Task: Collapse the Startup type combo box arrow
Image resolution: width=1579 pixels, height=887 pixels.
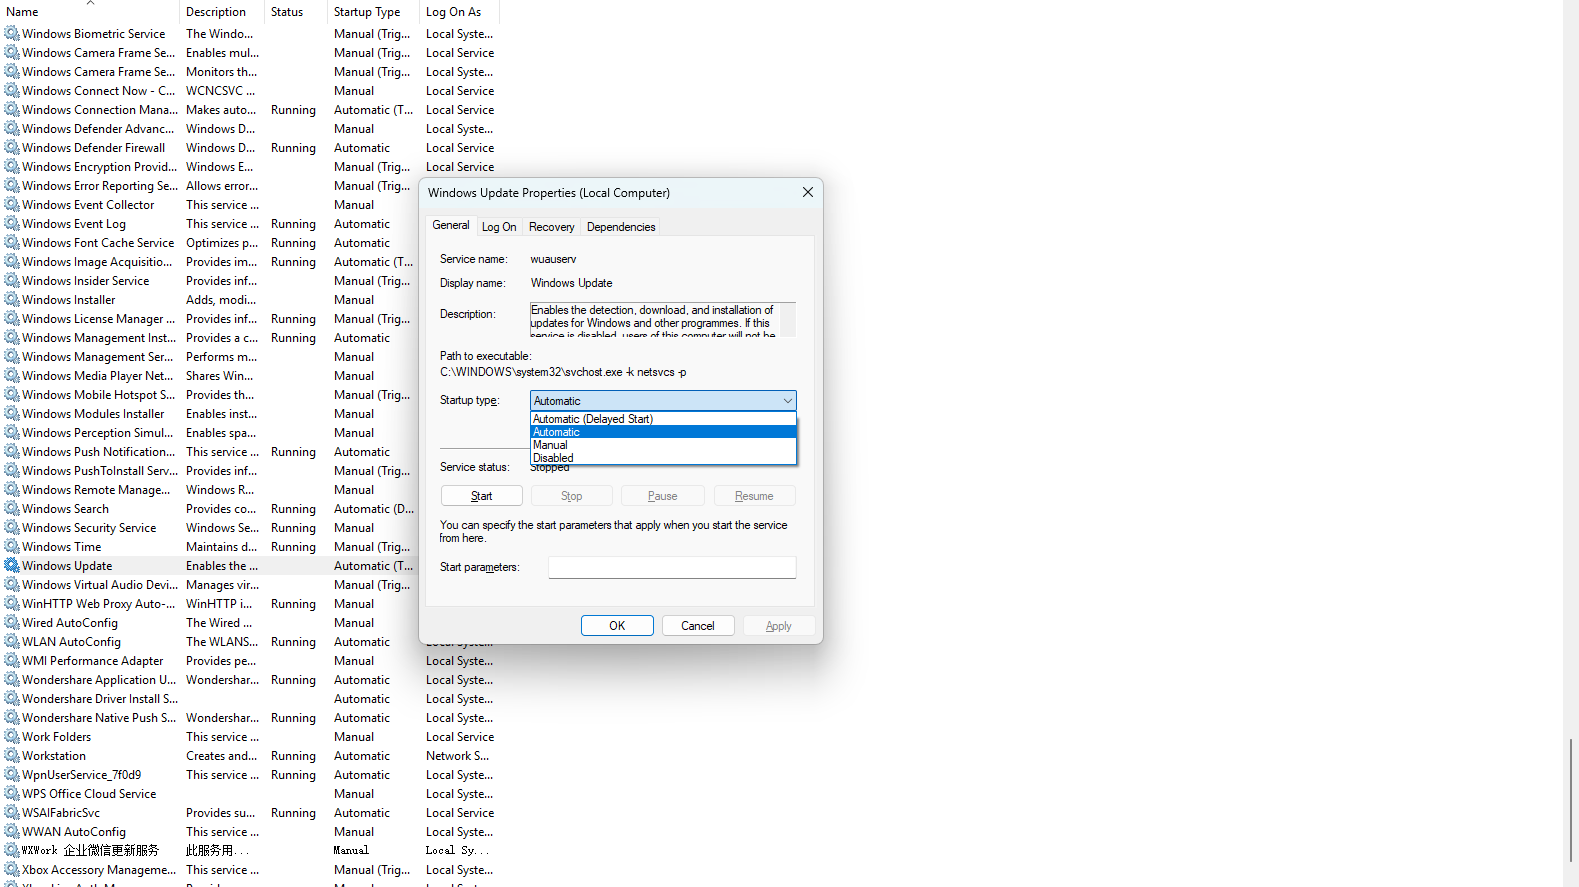Action: (787, 401)
